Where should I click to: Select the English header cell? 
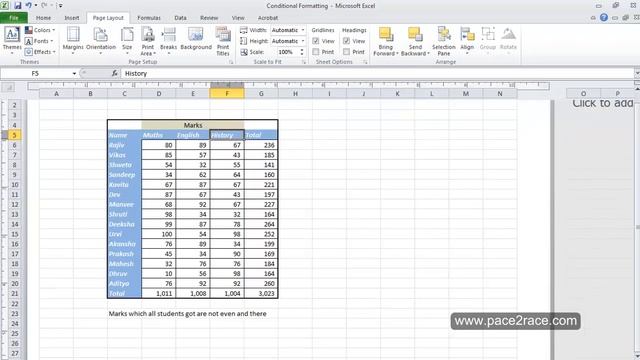(193, 135)
